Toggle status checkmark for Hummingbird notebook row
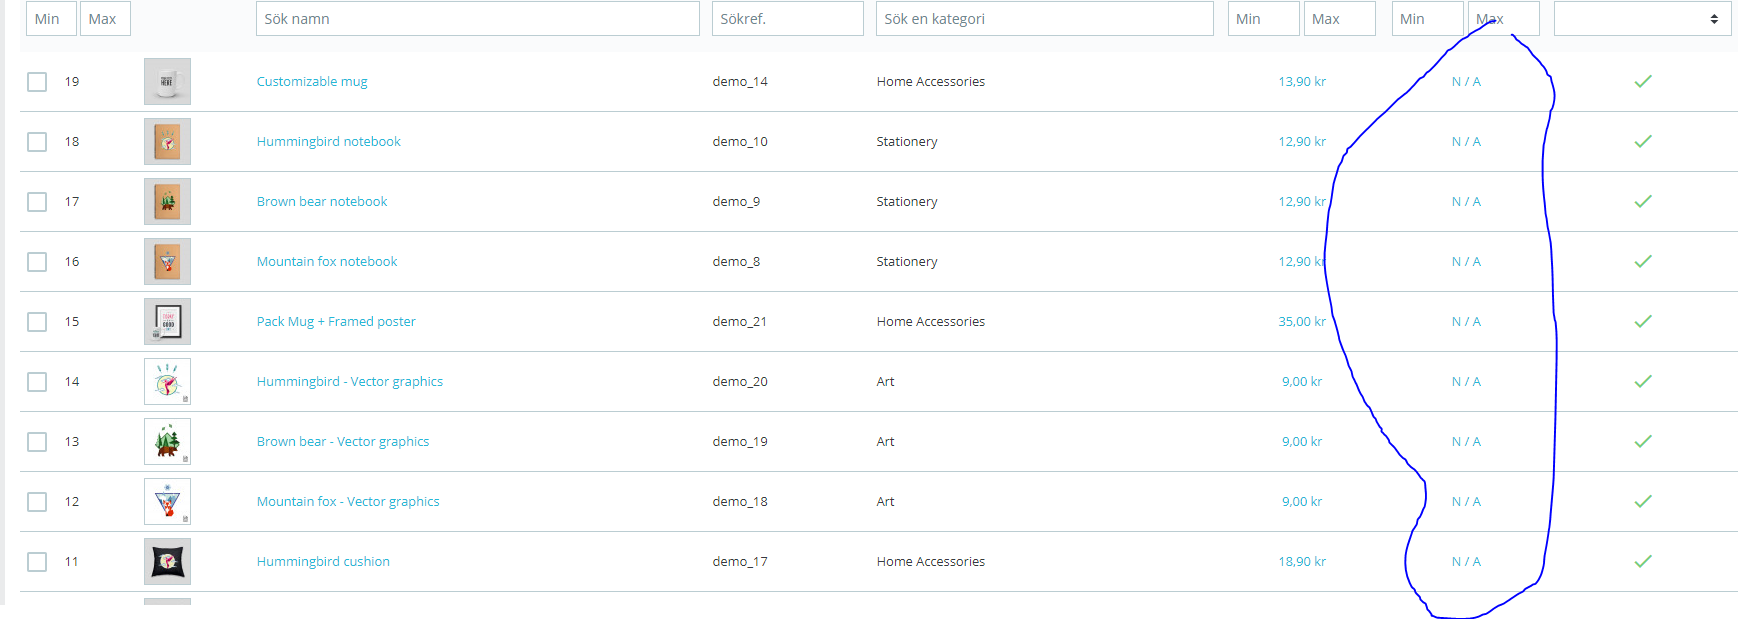The image size is (1738, 619). (x=1642, y=142)
